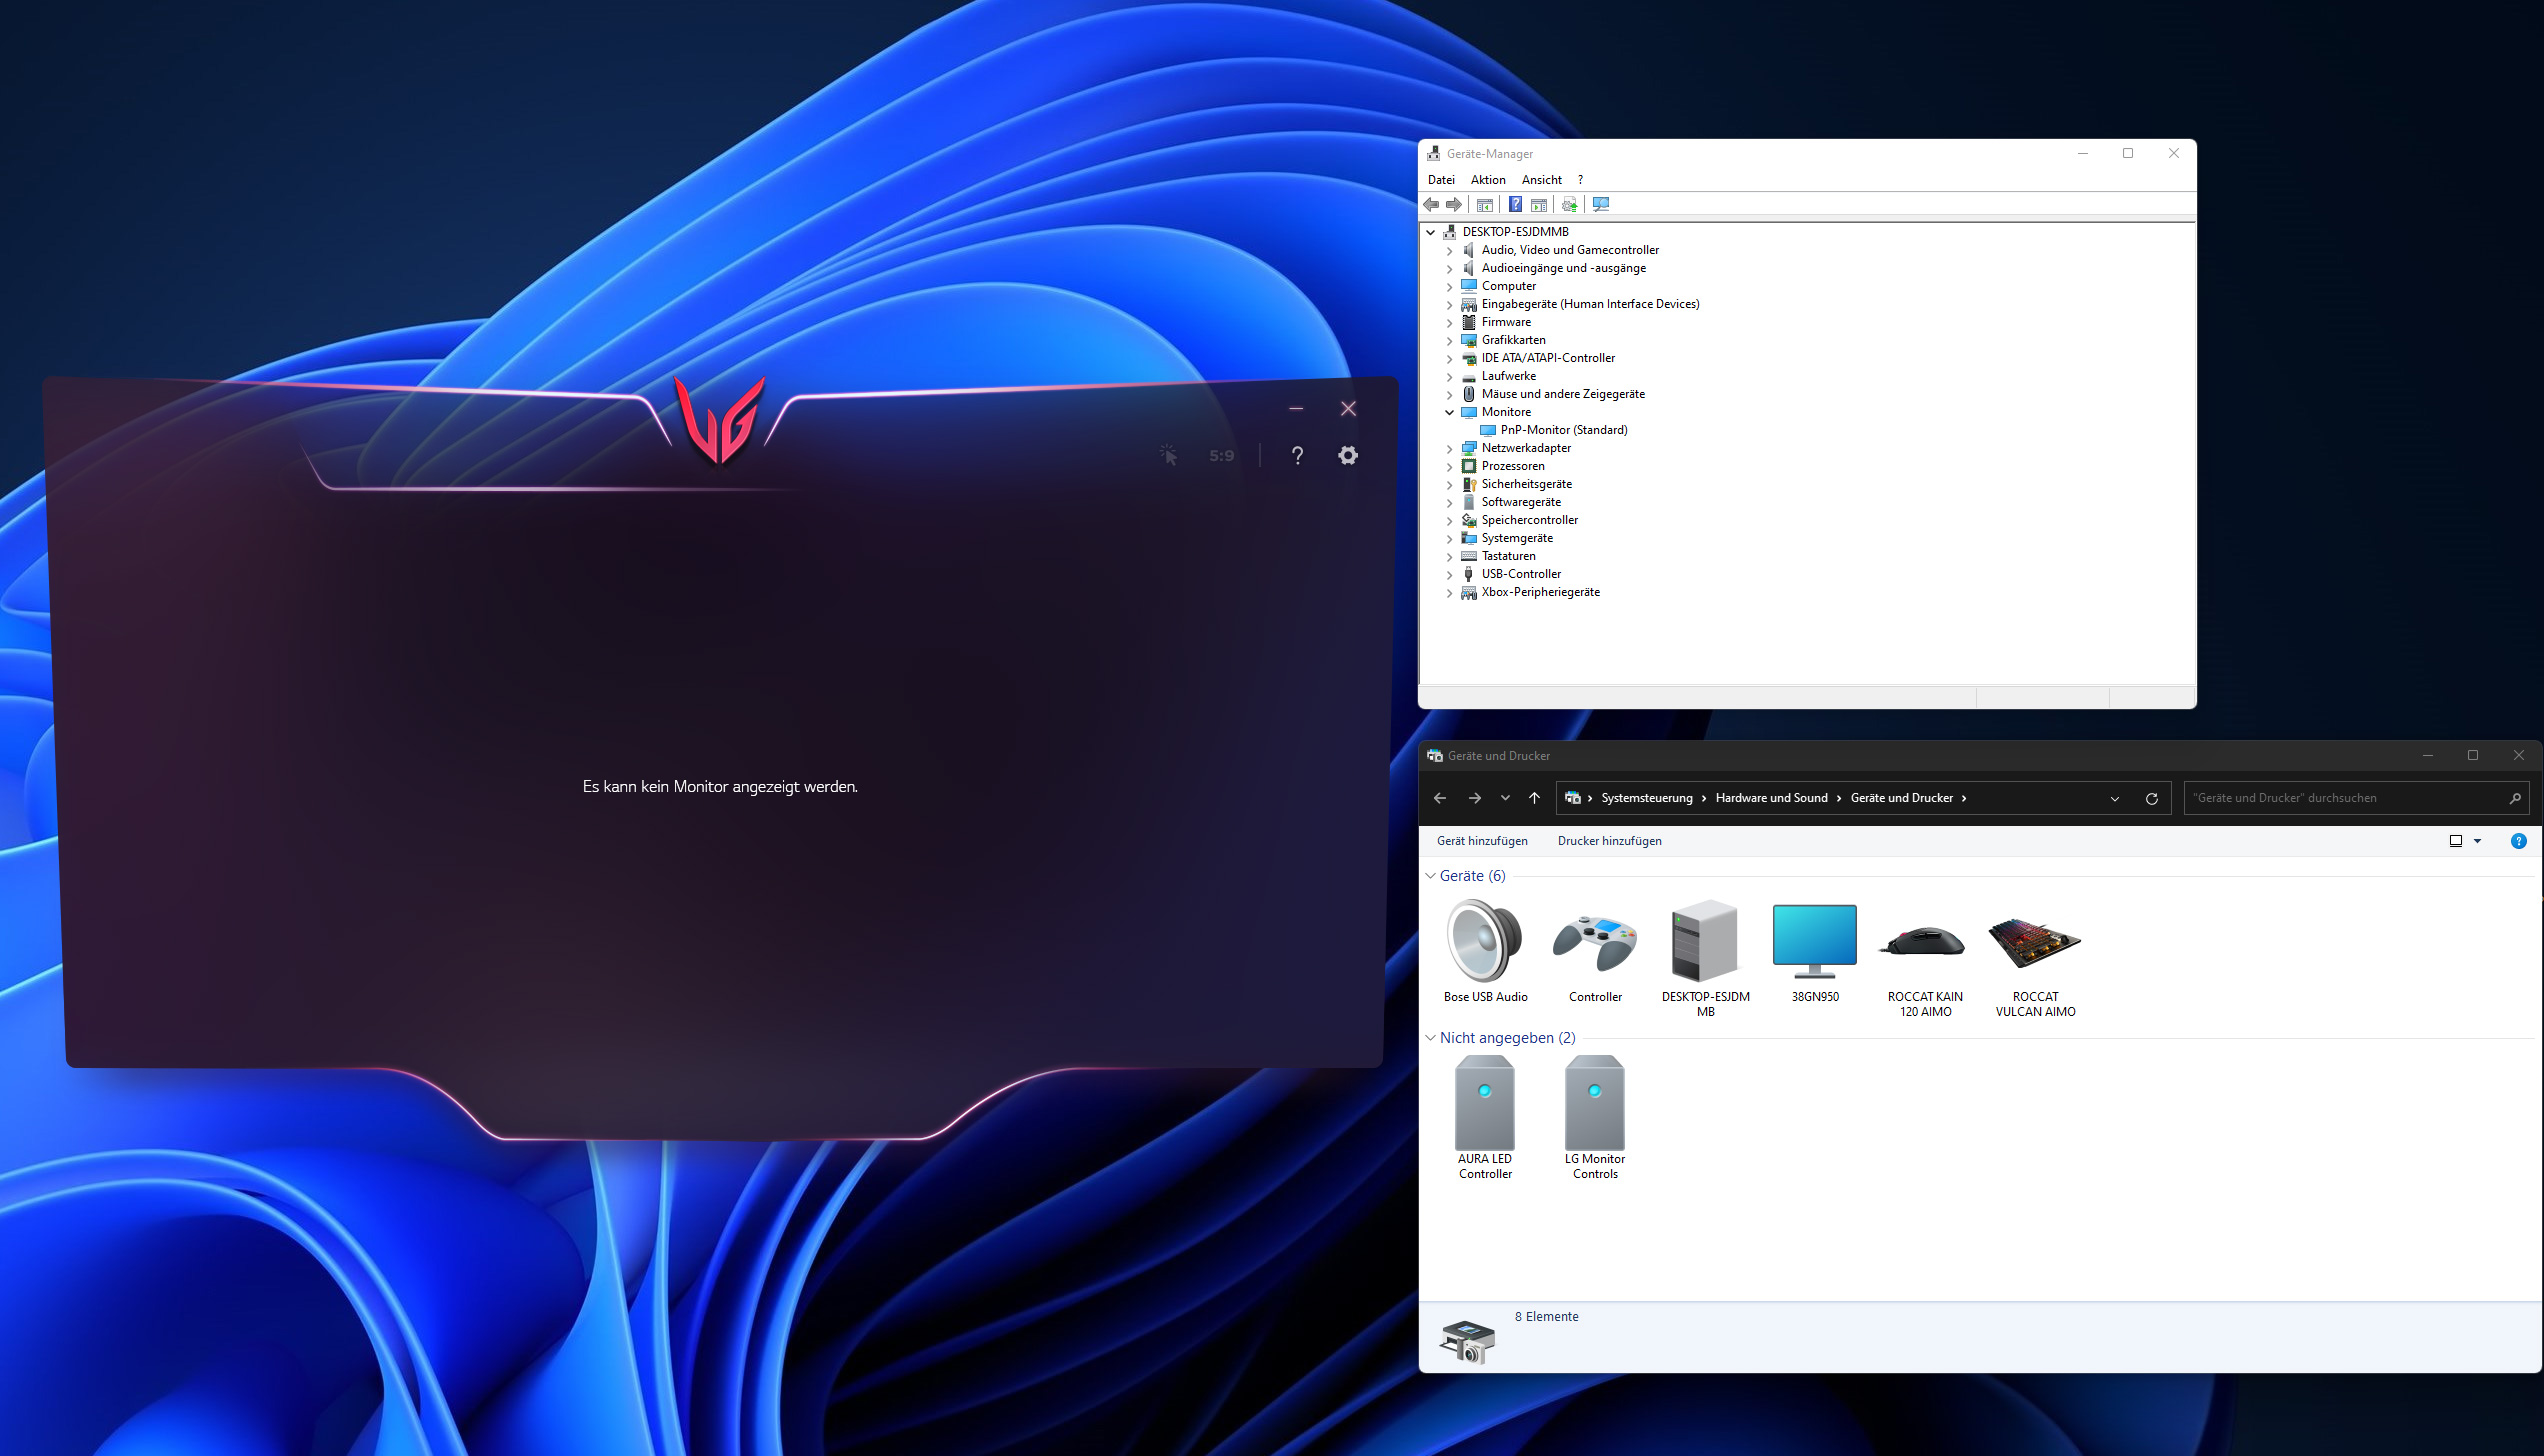
Task: Click the cursor pointer icon in LG app
Action: click(1168, 455)
